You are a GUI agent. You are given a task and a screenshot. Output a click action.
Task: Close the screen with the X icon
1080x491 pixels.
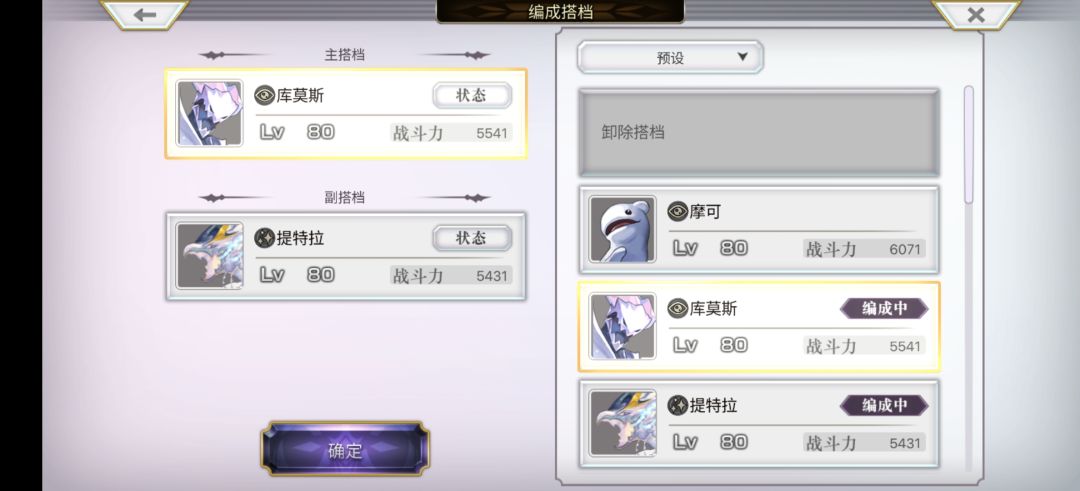[x=975, y=14]
